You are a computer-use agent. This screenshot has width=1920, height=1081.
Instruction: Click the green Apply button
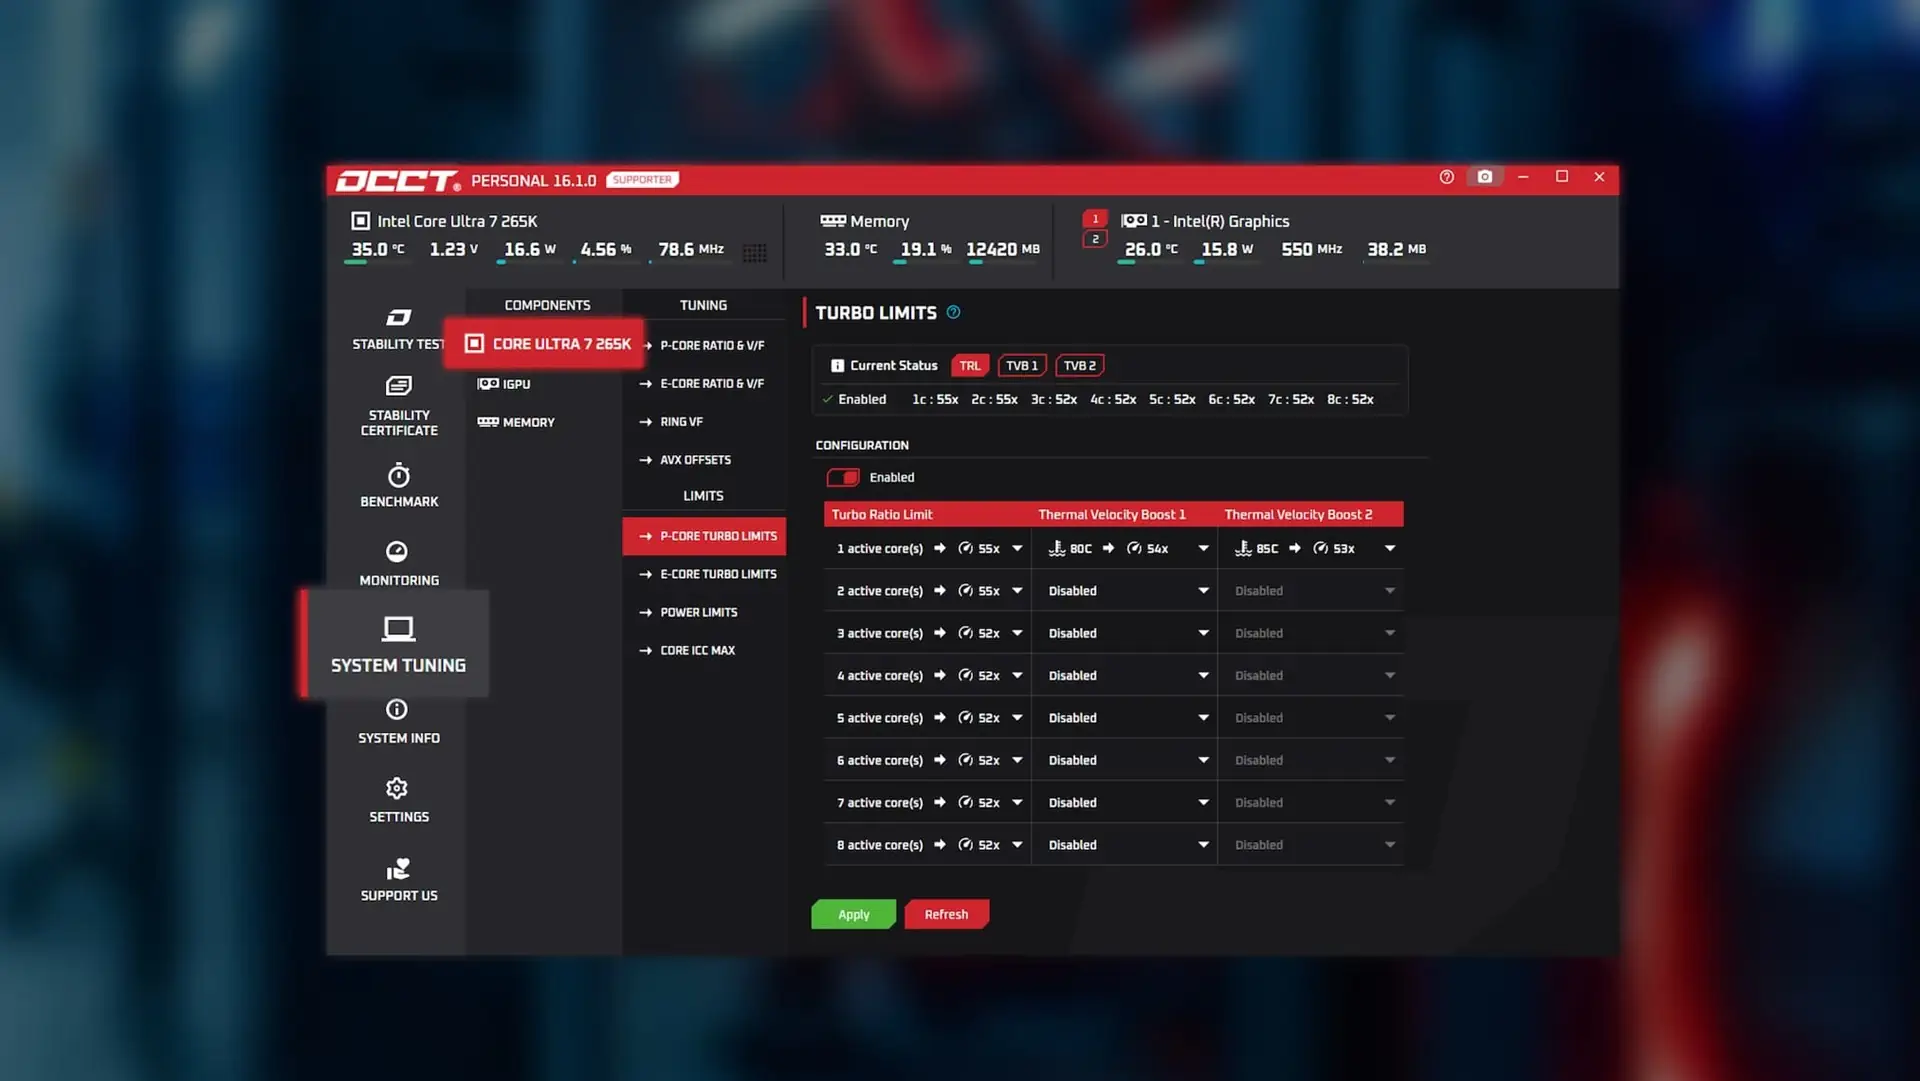853,914
